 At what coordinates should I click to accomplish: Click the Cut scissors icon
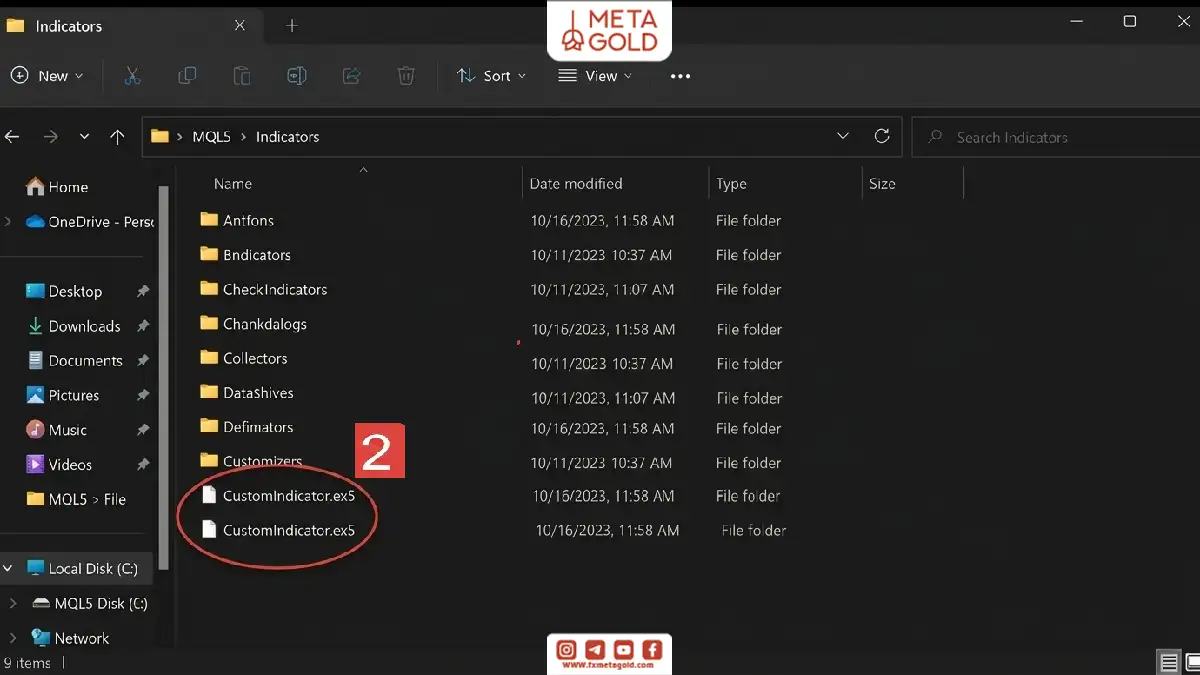pyautogui.click(x=132, y=76)
